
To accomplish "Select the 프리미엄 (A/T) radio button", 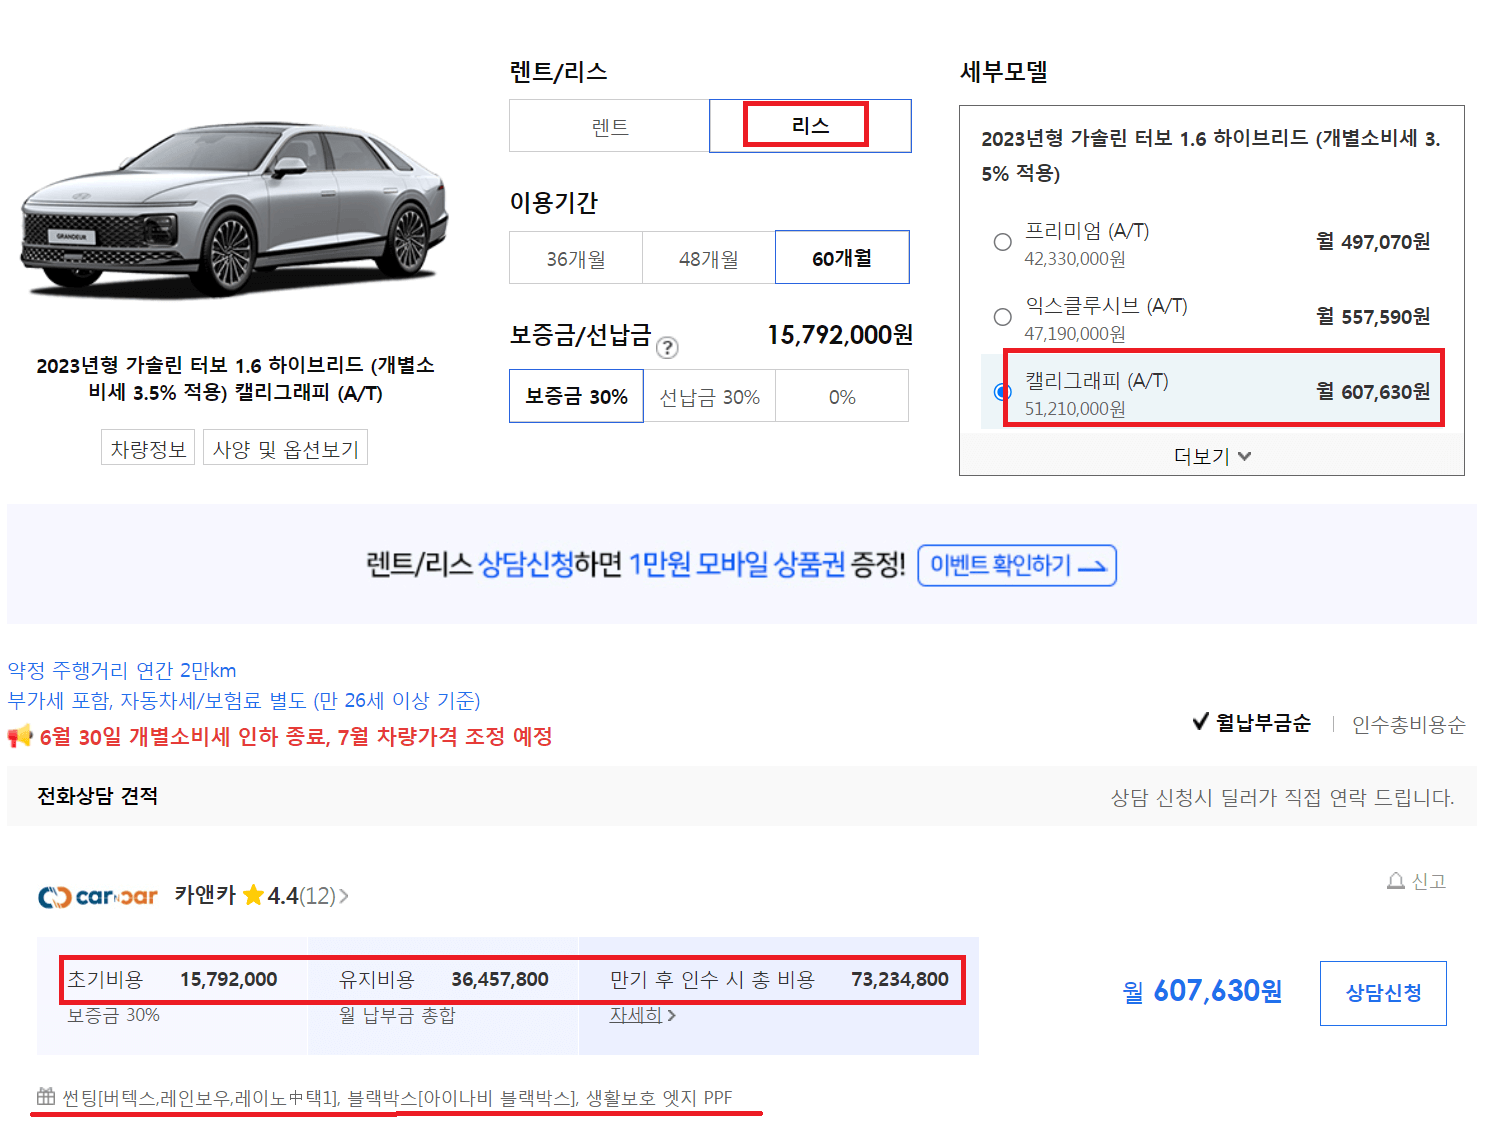I will 1002,241.
